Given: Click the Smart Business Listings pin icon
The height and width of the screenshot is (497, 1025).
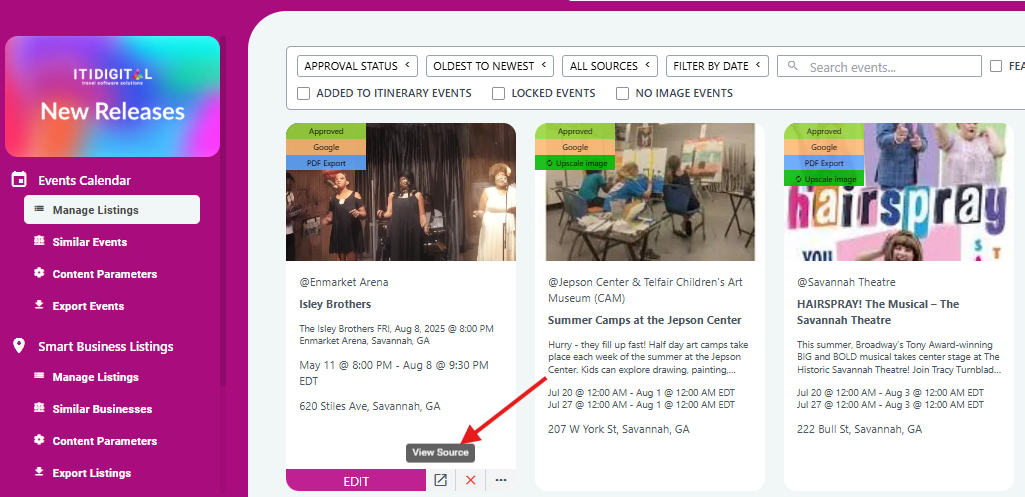Looking at the screenshot, I should (20, 346).
